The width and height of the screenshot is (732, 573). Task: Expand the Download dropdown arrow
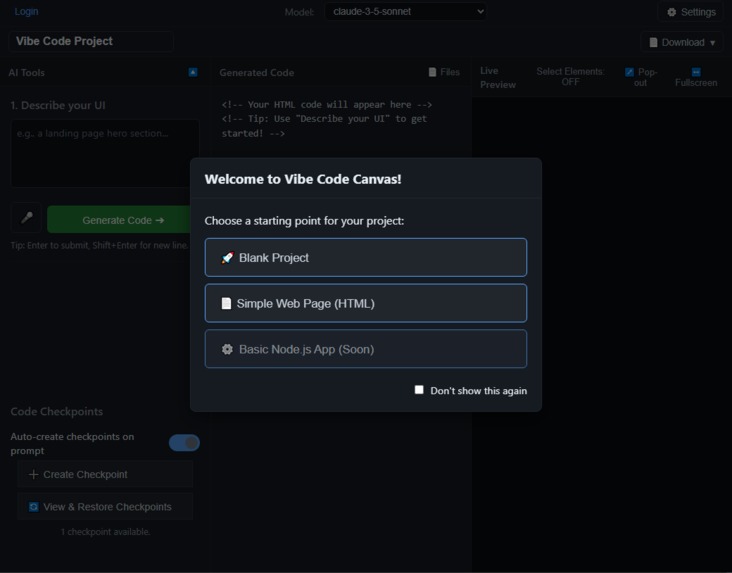coord(712,42)
